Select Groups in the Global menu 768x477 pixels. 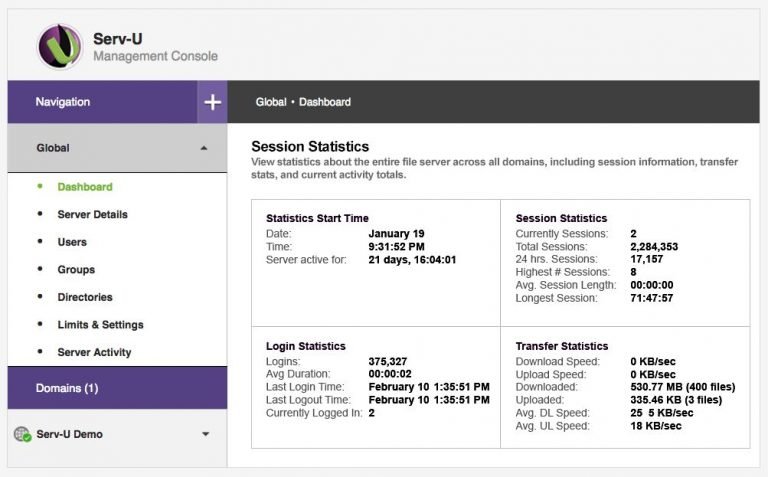76,270
